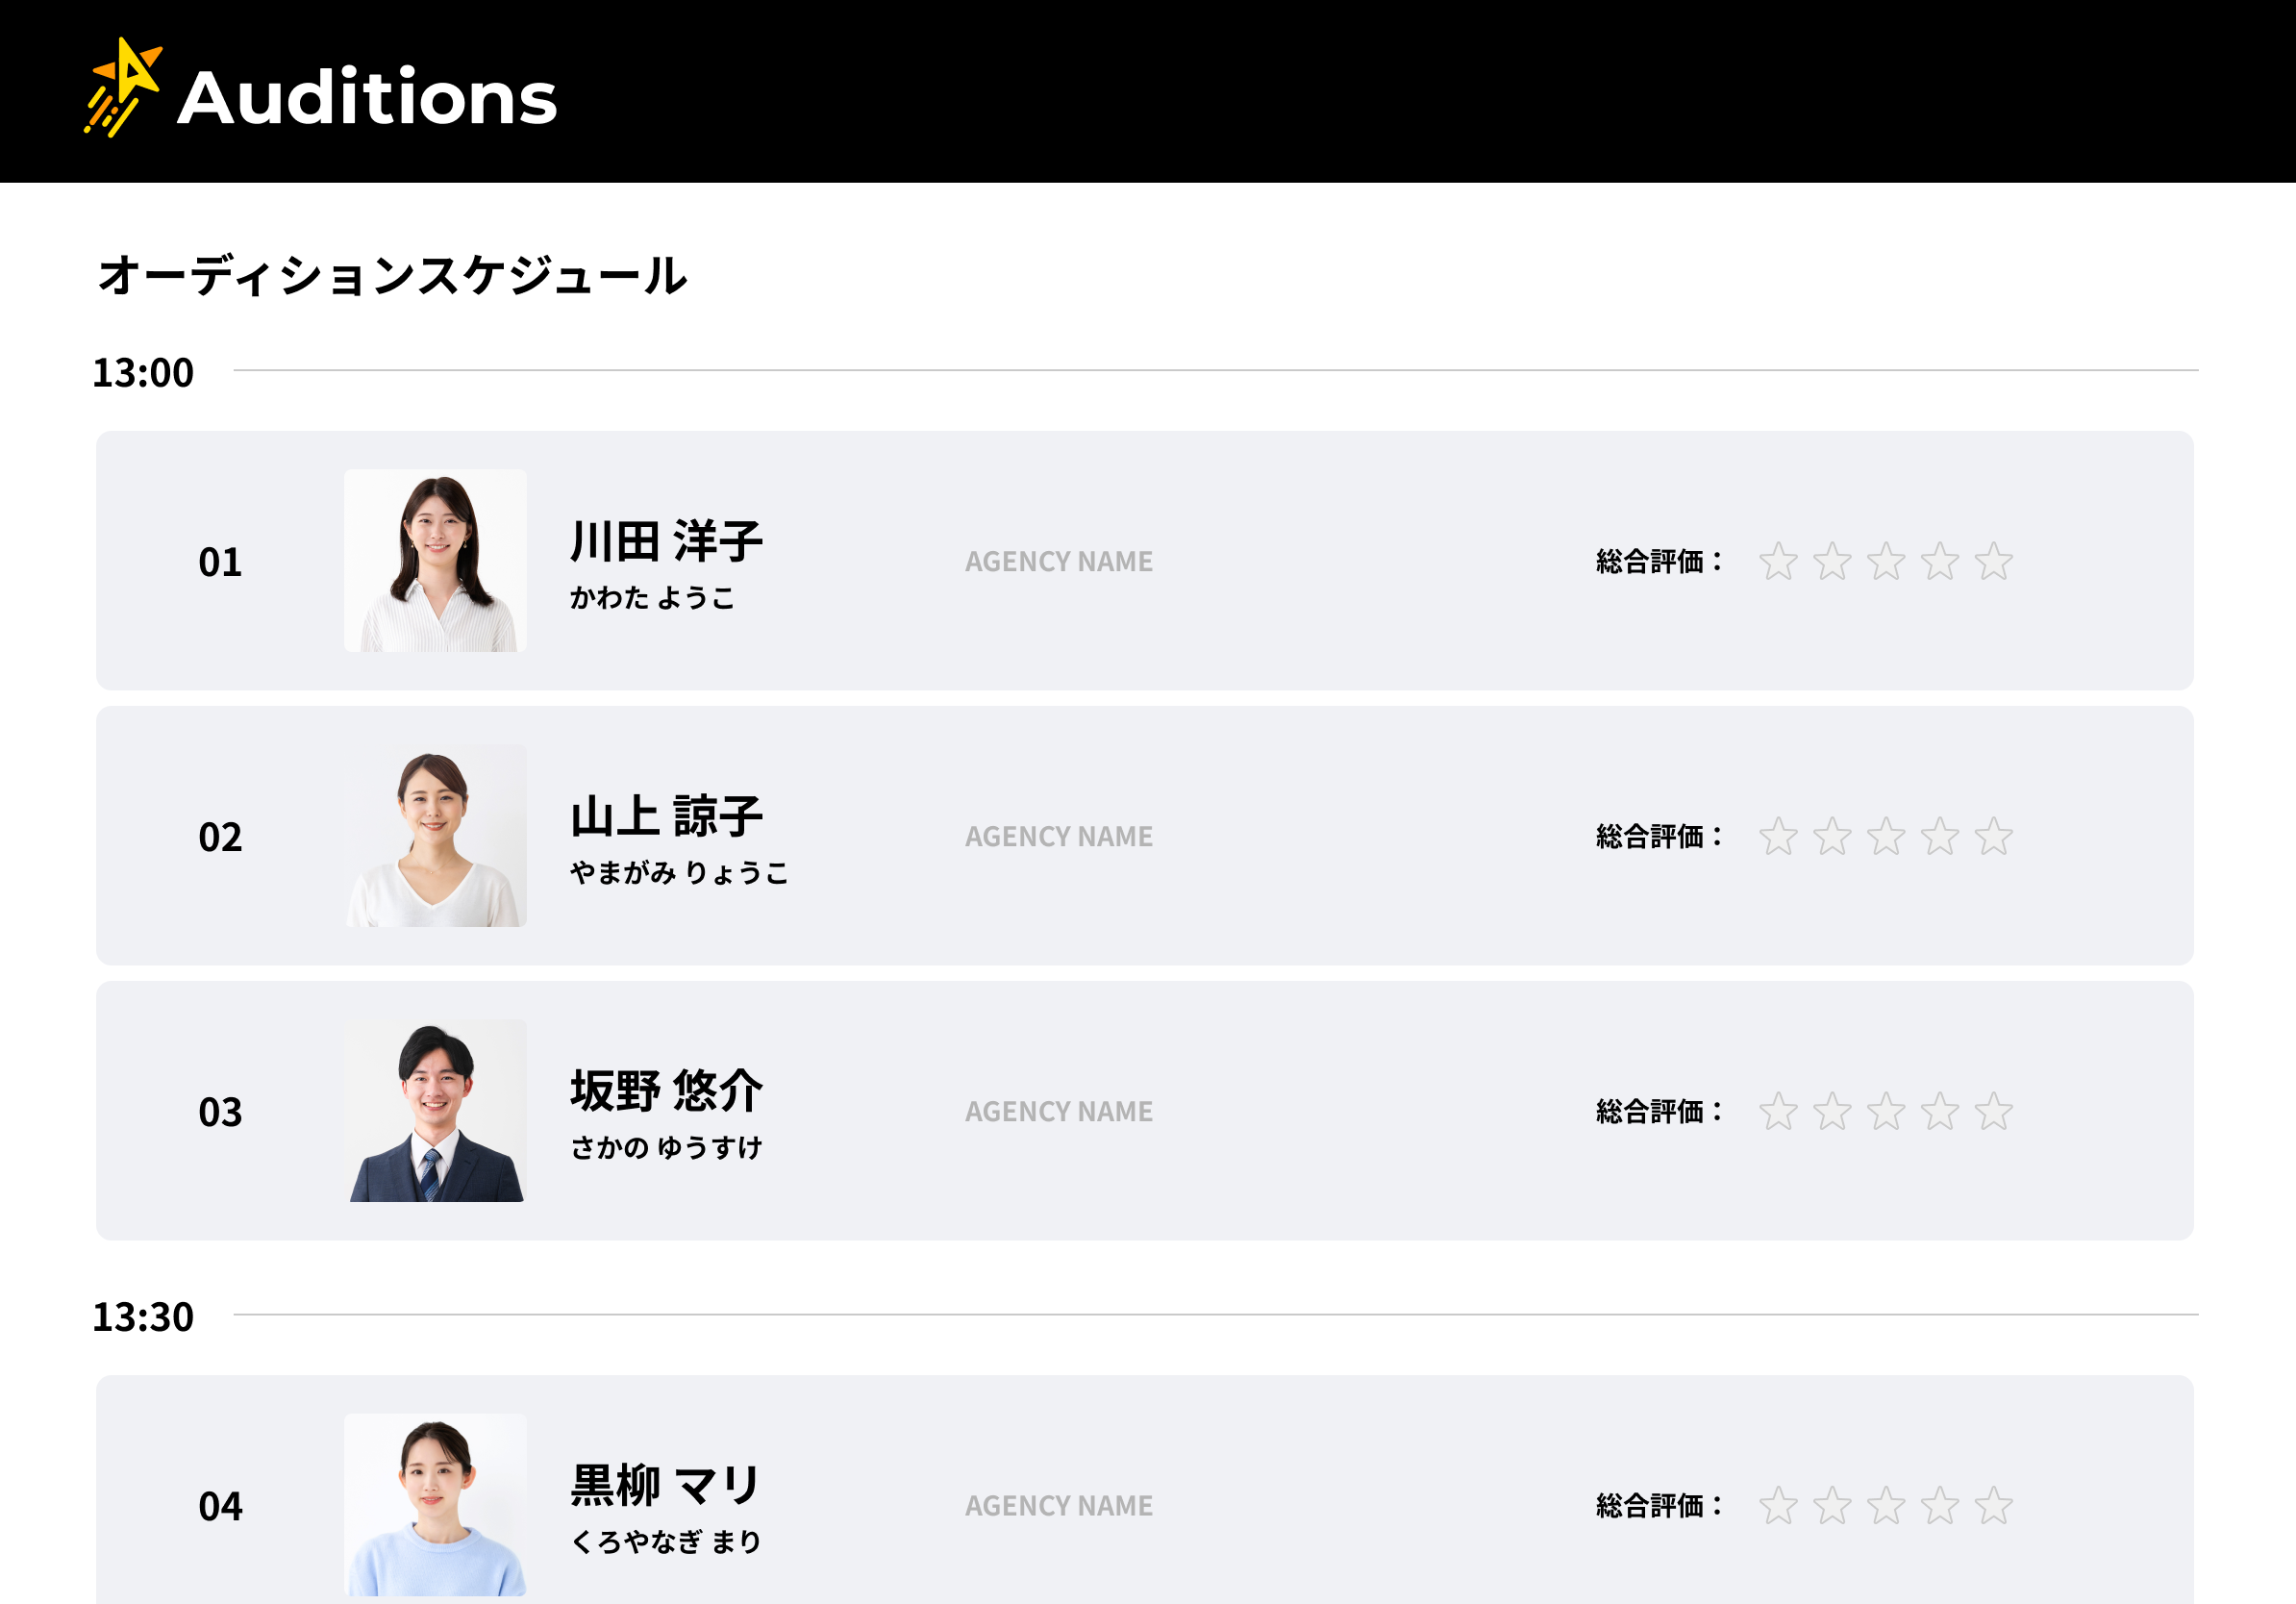Click the name 坂野 悠介
This screenshot has height=1604, width=2296.
pyautogui.click(x=666, y=1091)
